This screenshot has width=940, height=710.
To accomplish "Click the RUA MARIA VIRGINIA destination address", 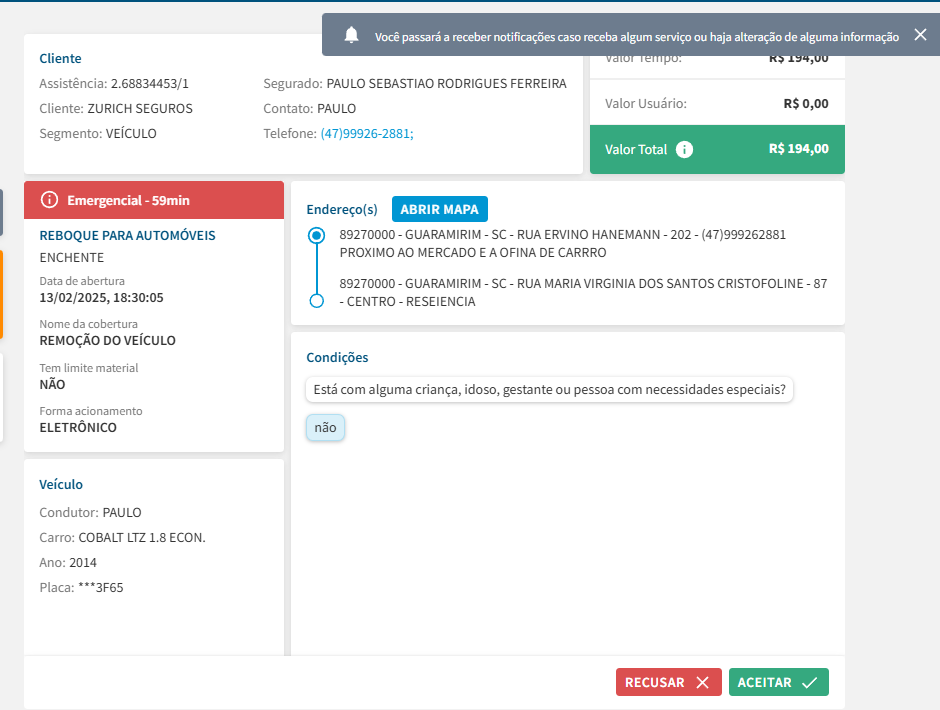I will click(583, 293).
